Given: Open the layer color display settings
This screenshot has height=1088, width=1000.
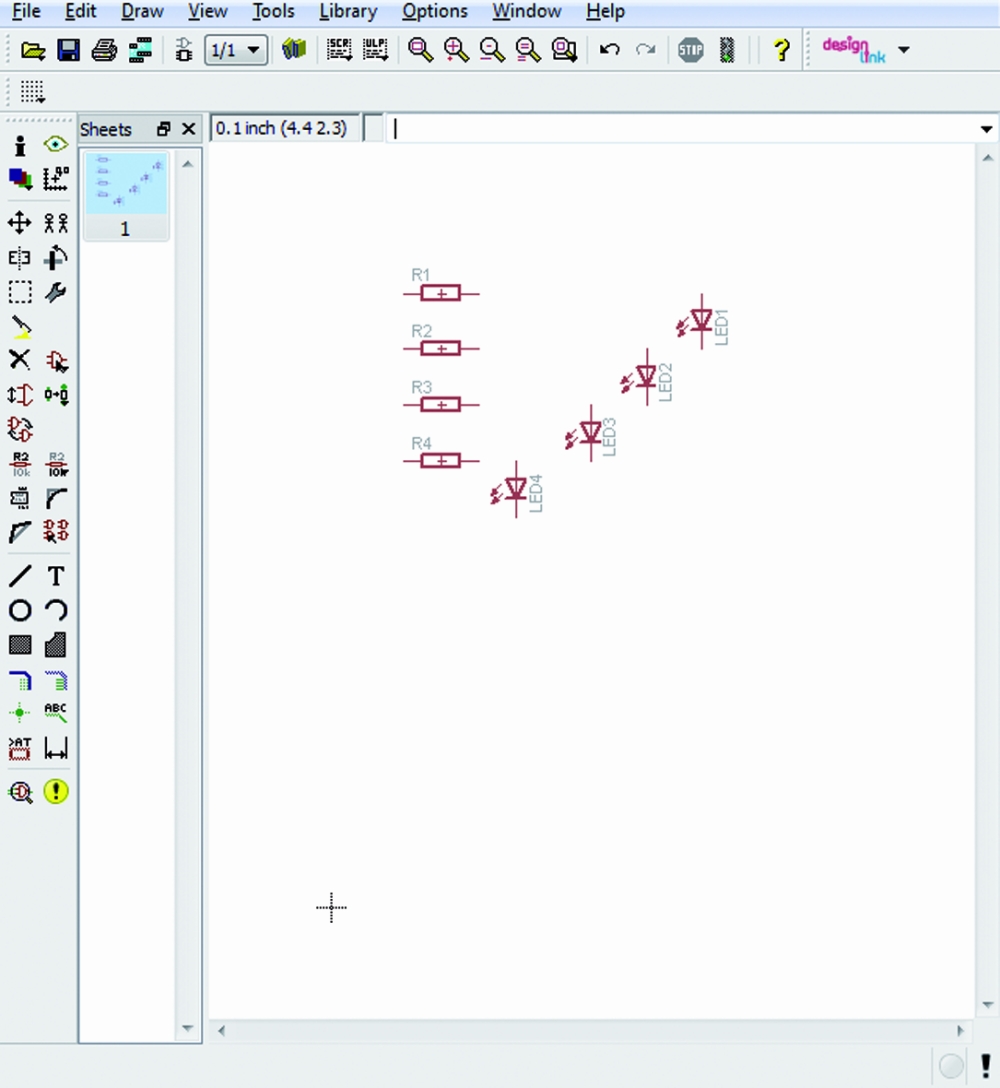Looking at the screenshot, I should [x=20, y=179].
